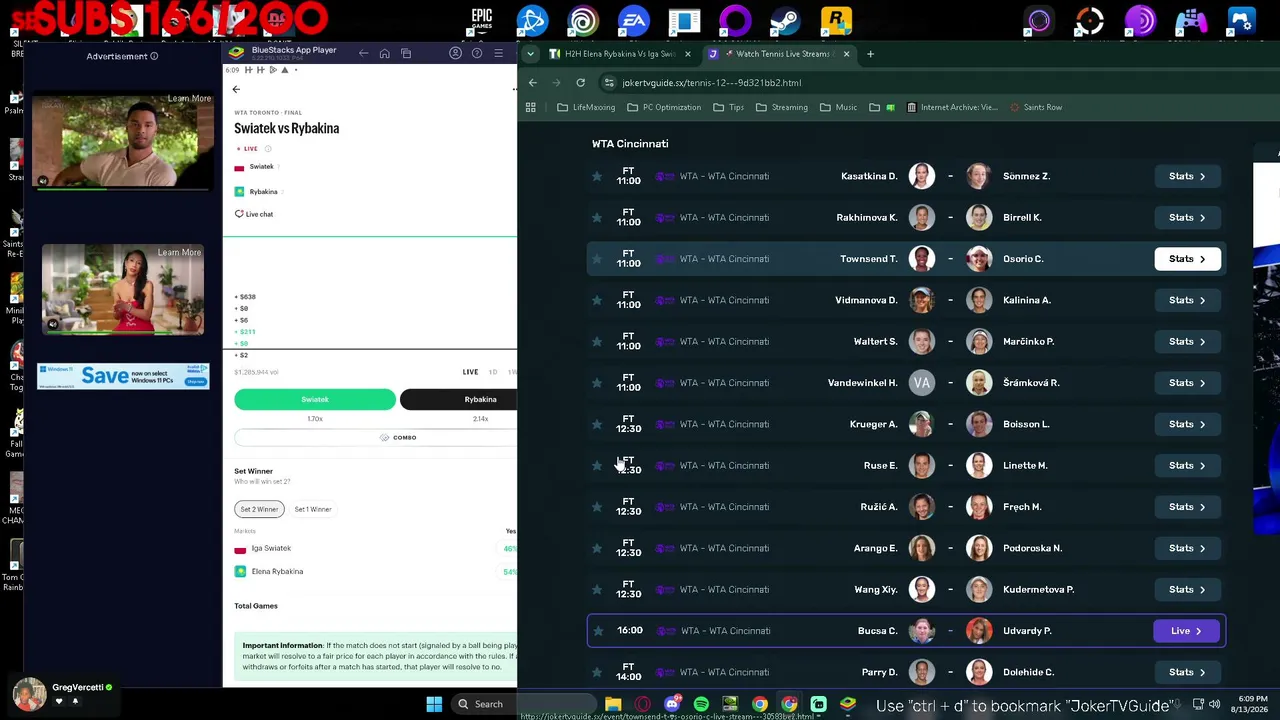Open the PC Optimization bookmarks folder
Image resolution: width=1280 pixels, height=720 pixels.
pos(665,107)
